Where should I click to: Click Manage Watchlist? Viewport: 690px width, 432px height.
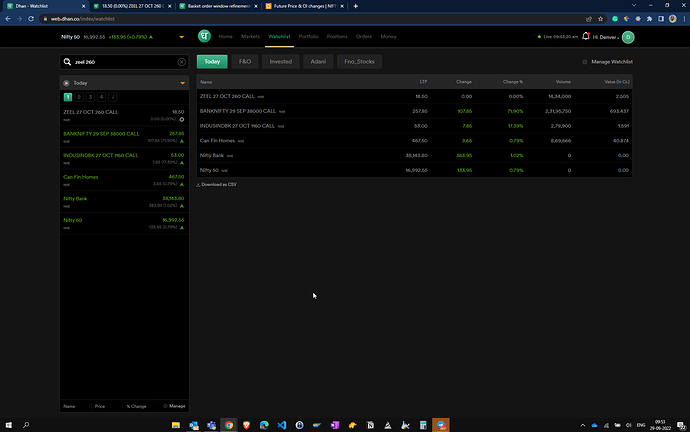coord(608,62)
